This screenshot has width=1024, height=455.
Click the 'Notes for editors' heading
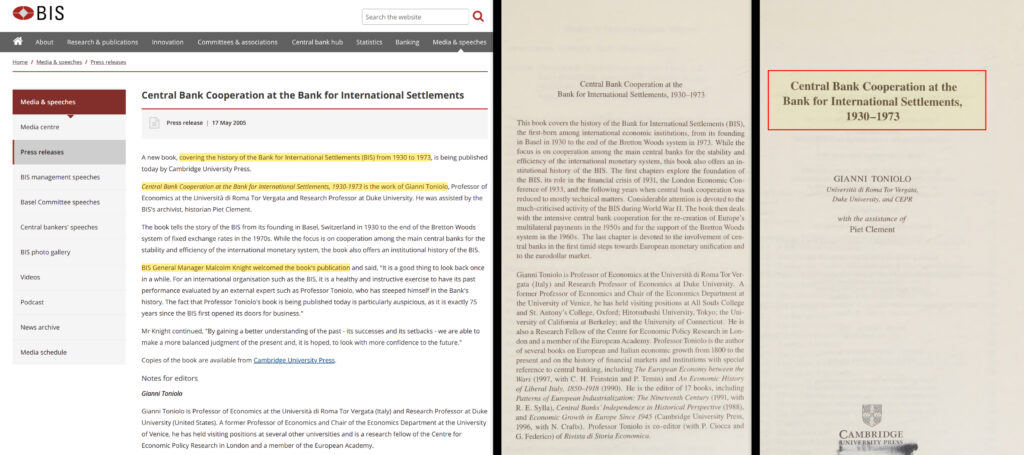170,378
